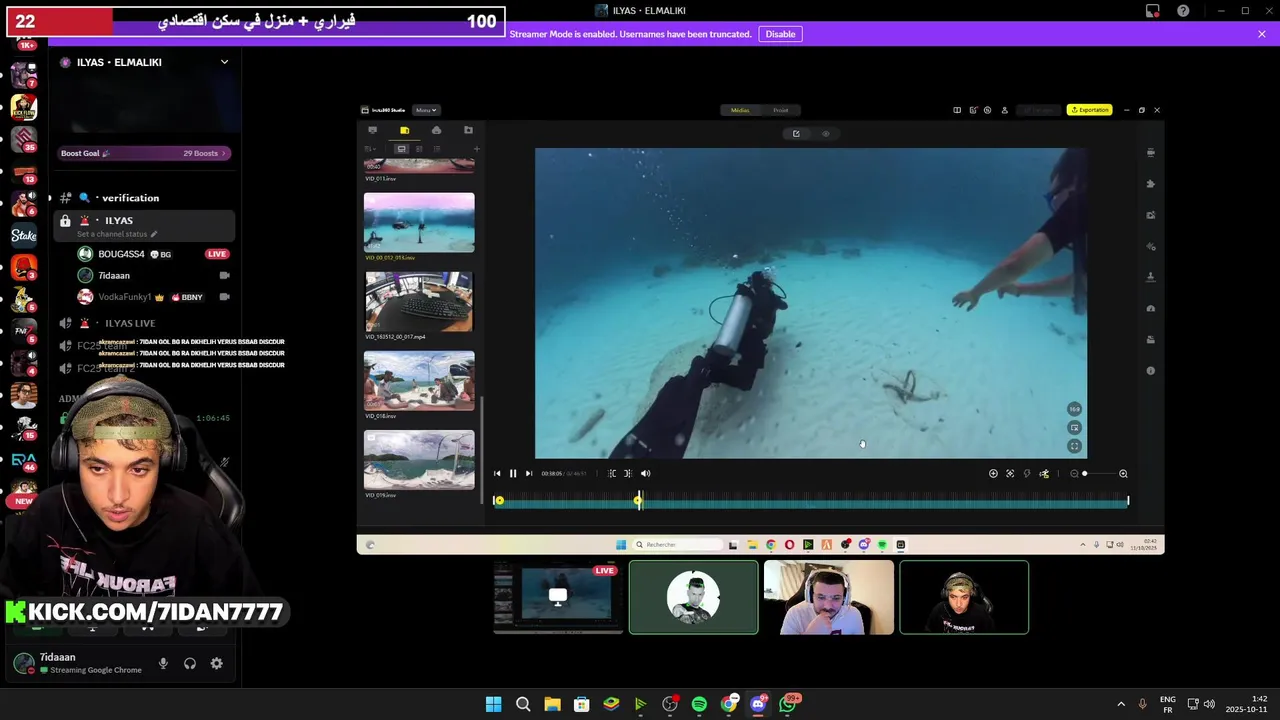Toggle picture-in-picture preview icon
Image resolution: width=1280 pixels, height=720 pixels.
pyautogui.click(x=1074, y=428)
